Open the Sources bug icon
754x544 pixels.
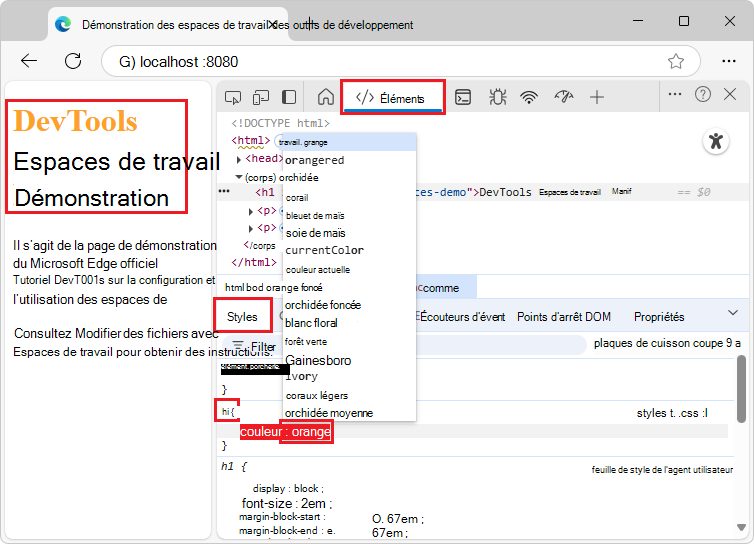(498, 97)
